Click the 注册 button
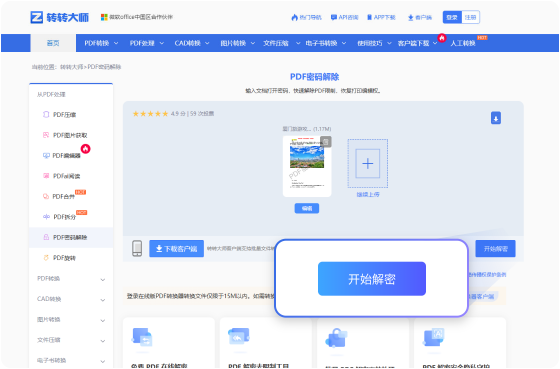This screenshot has width=560, height=369. pyautogui.click(x=470, y=17)
